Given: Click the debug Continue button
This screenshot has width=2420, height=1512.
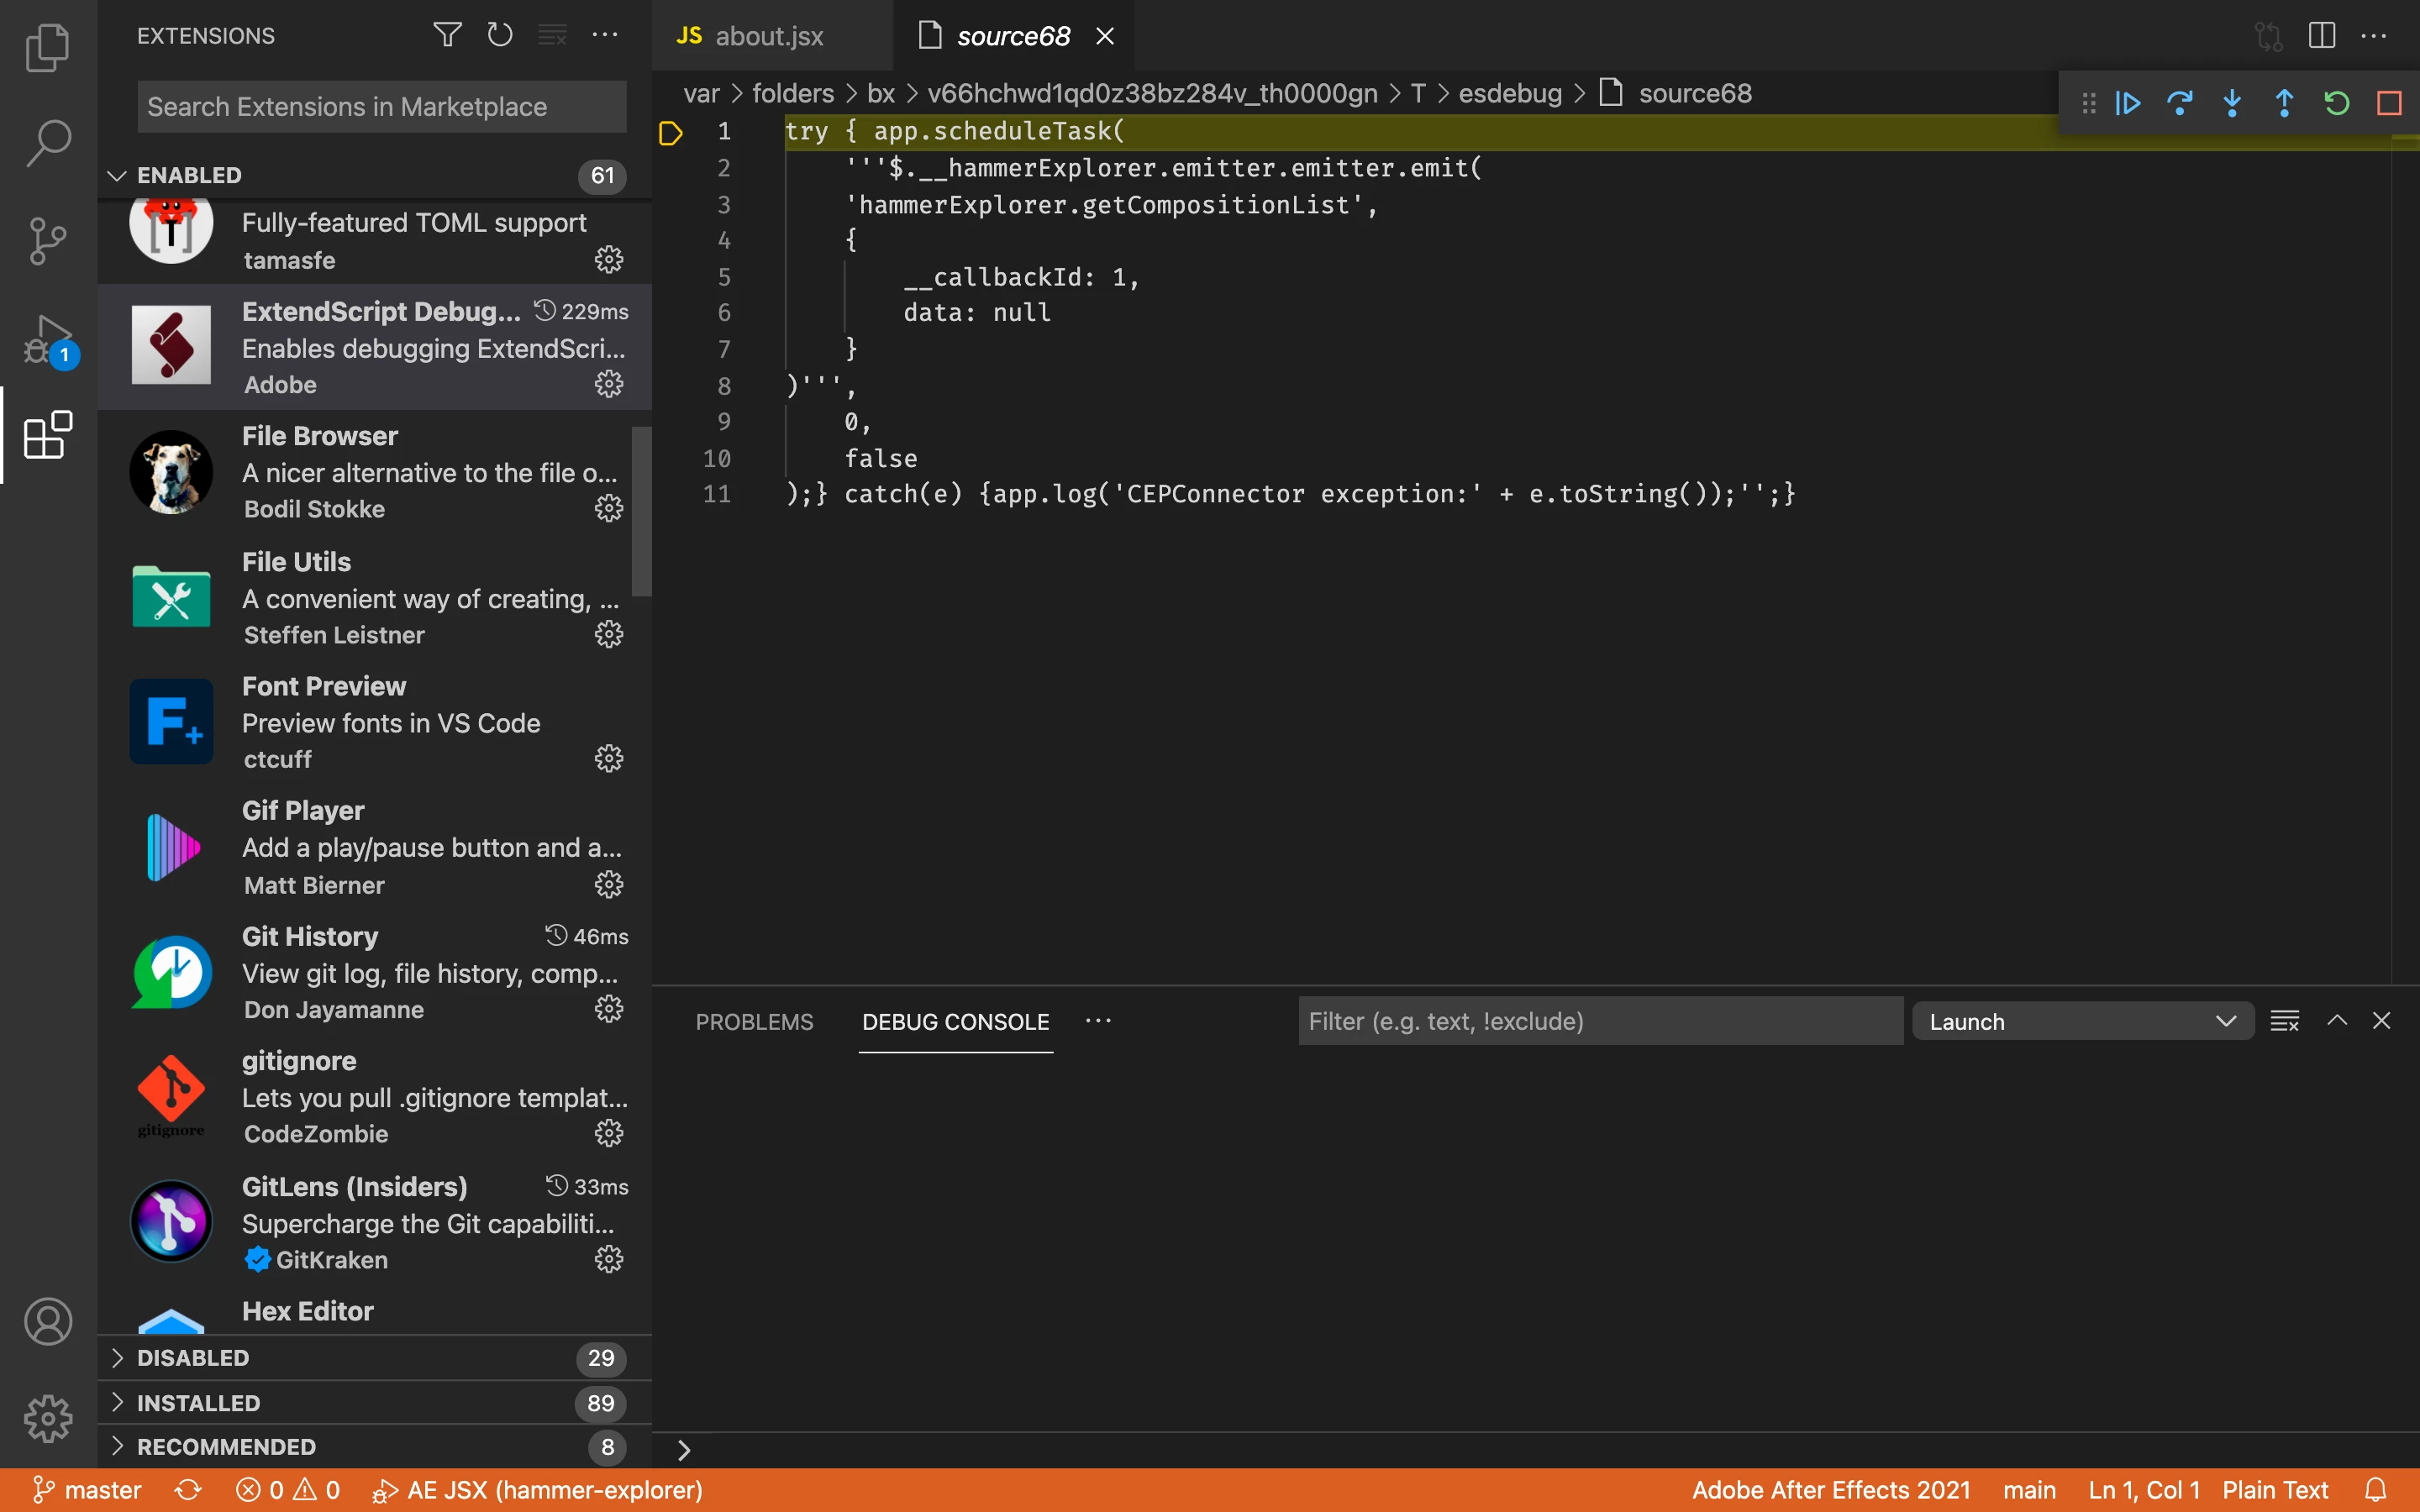Looking at the screenshot, I should 2127,103.
